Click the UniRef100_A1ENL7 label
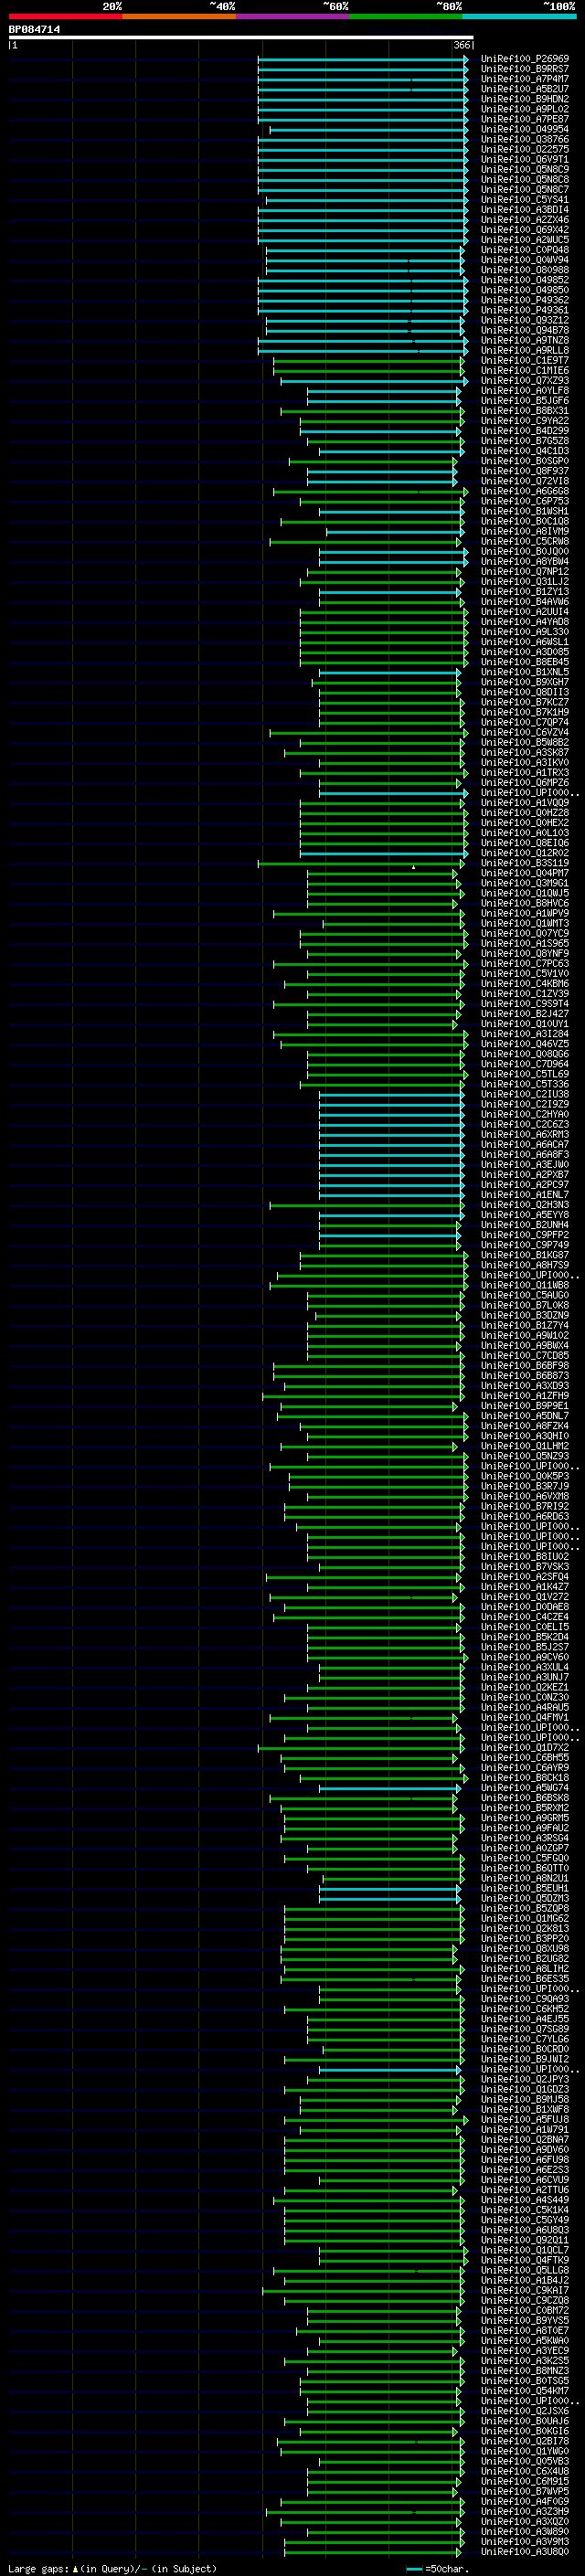585x2576 pixels. click(525, 1195)
